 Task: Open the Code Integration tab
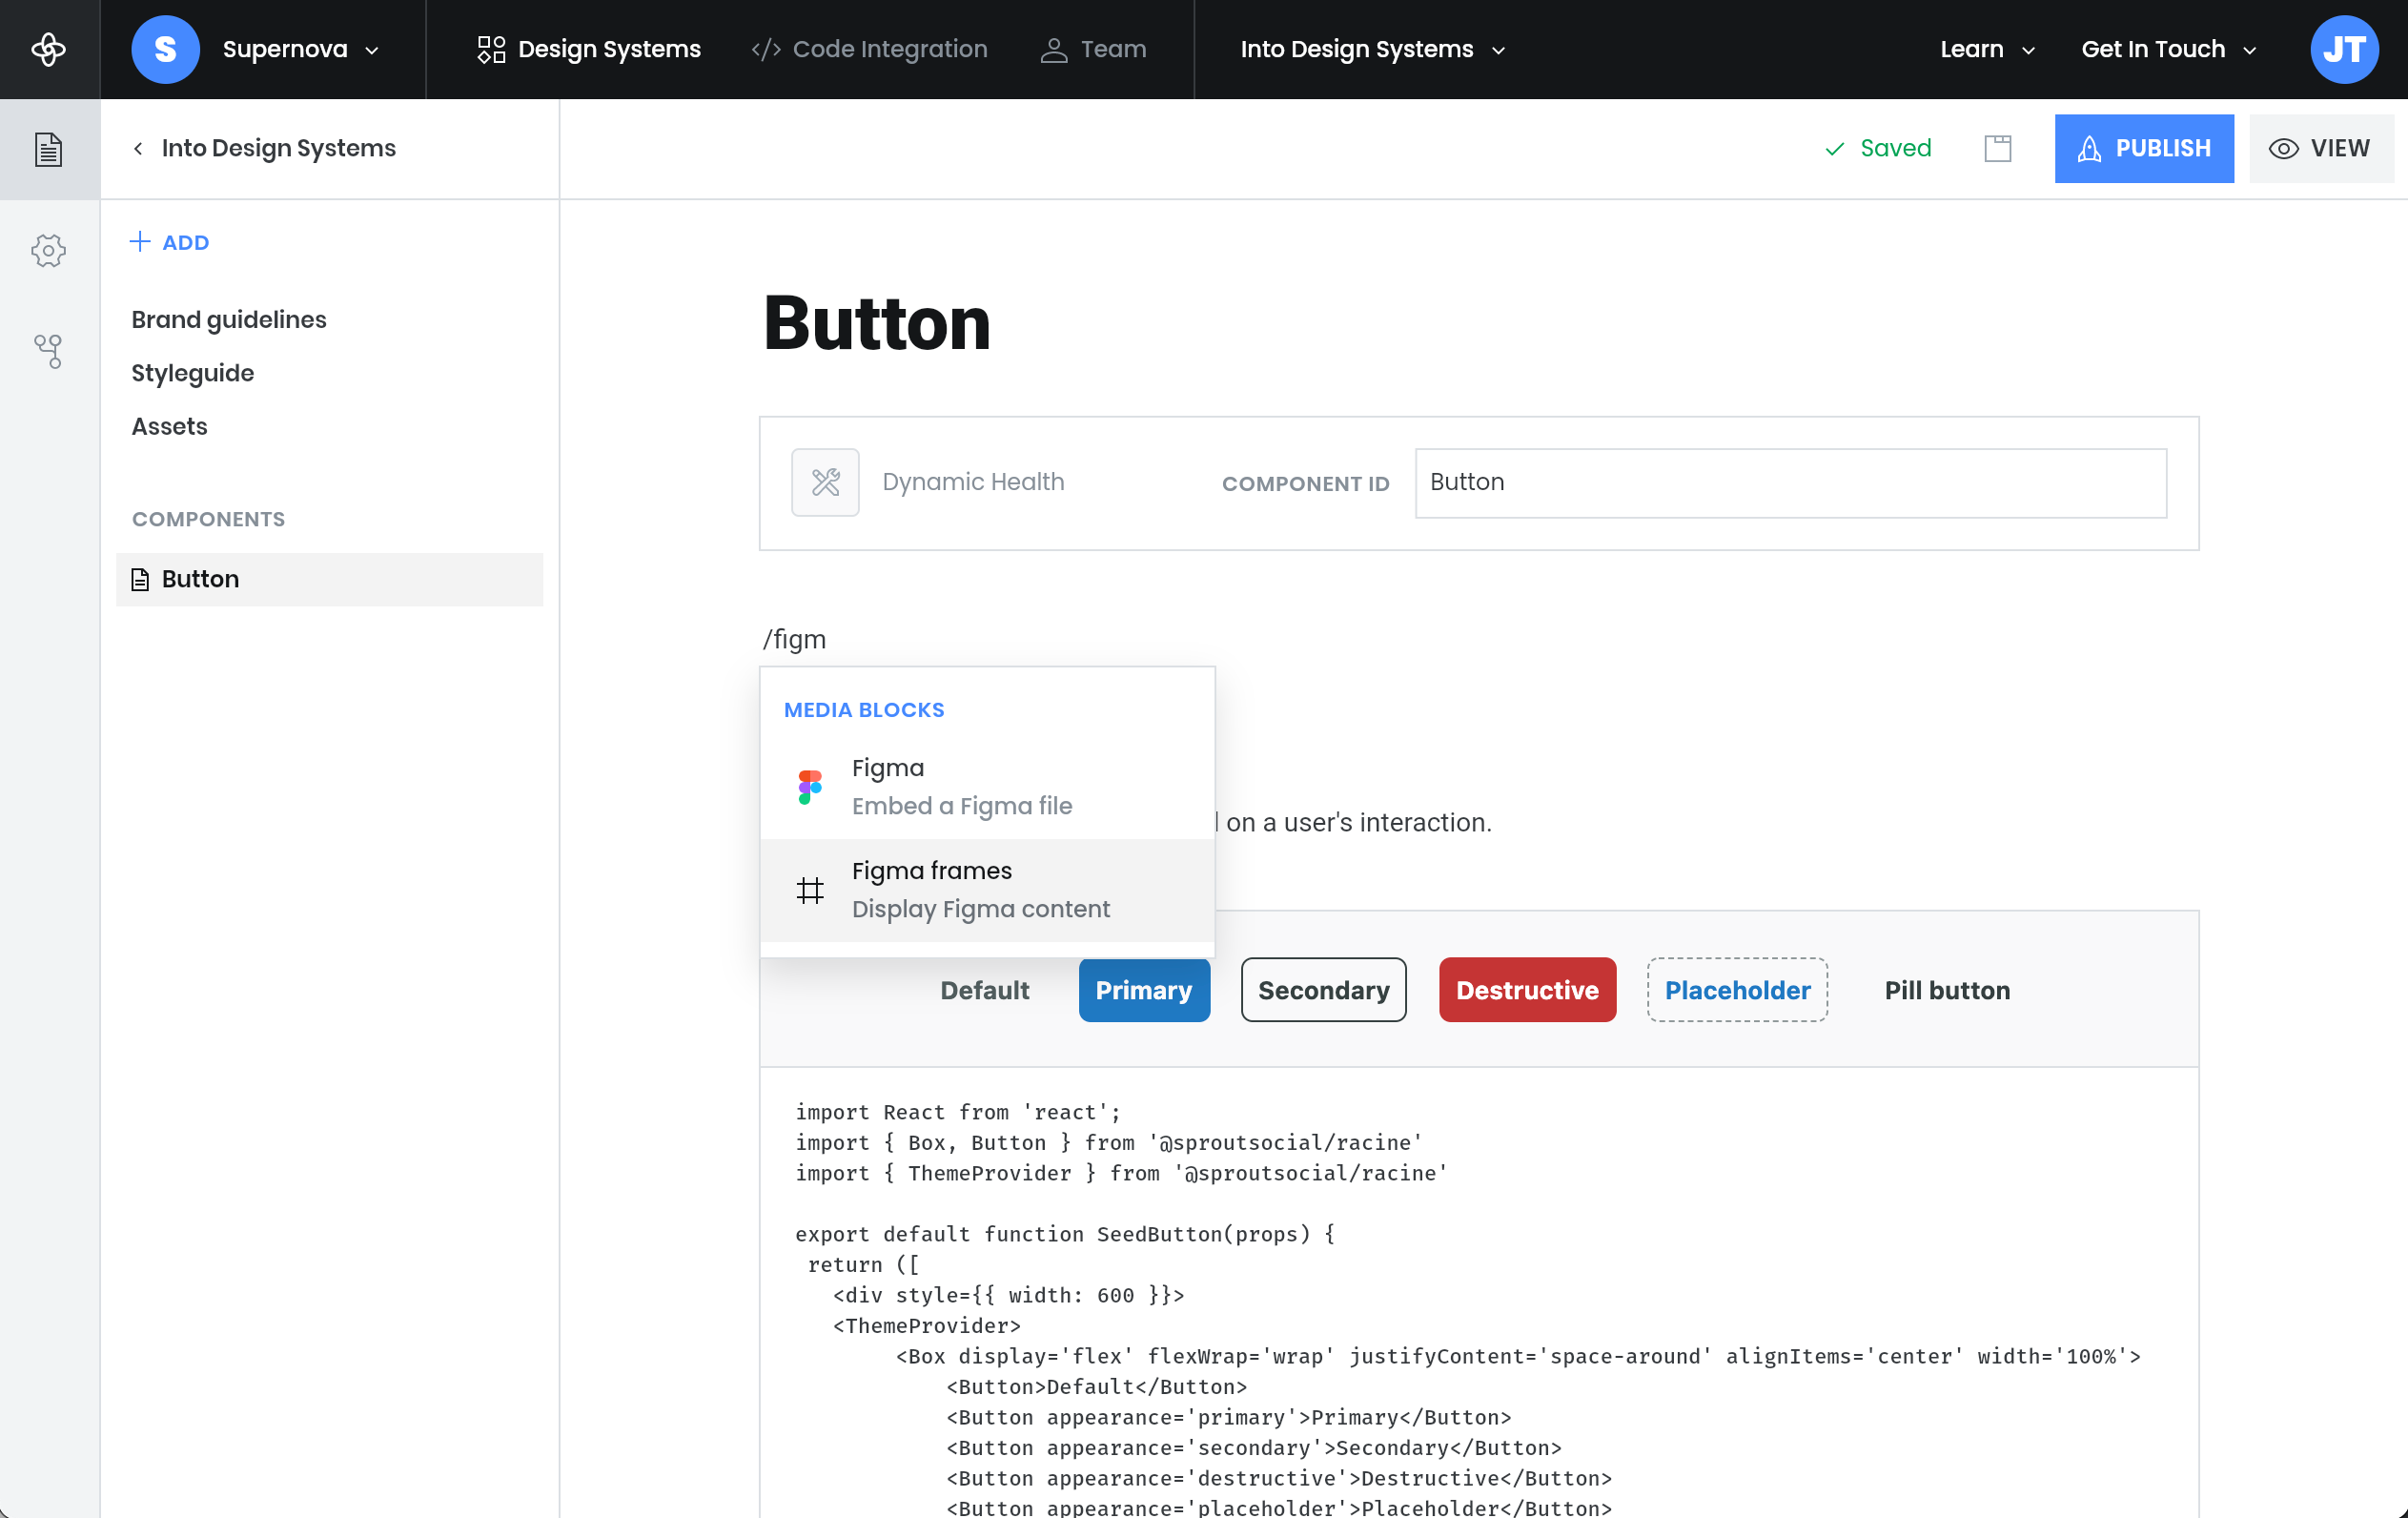(x=869, y=49)
